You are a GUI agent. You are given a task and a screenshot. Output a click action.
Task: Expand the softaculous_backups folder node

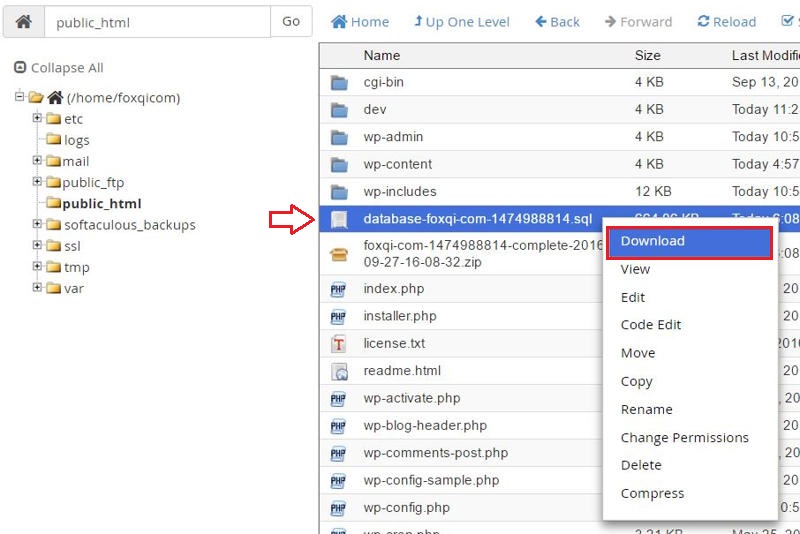tap(37, 223)
